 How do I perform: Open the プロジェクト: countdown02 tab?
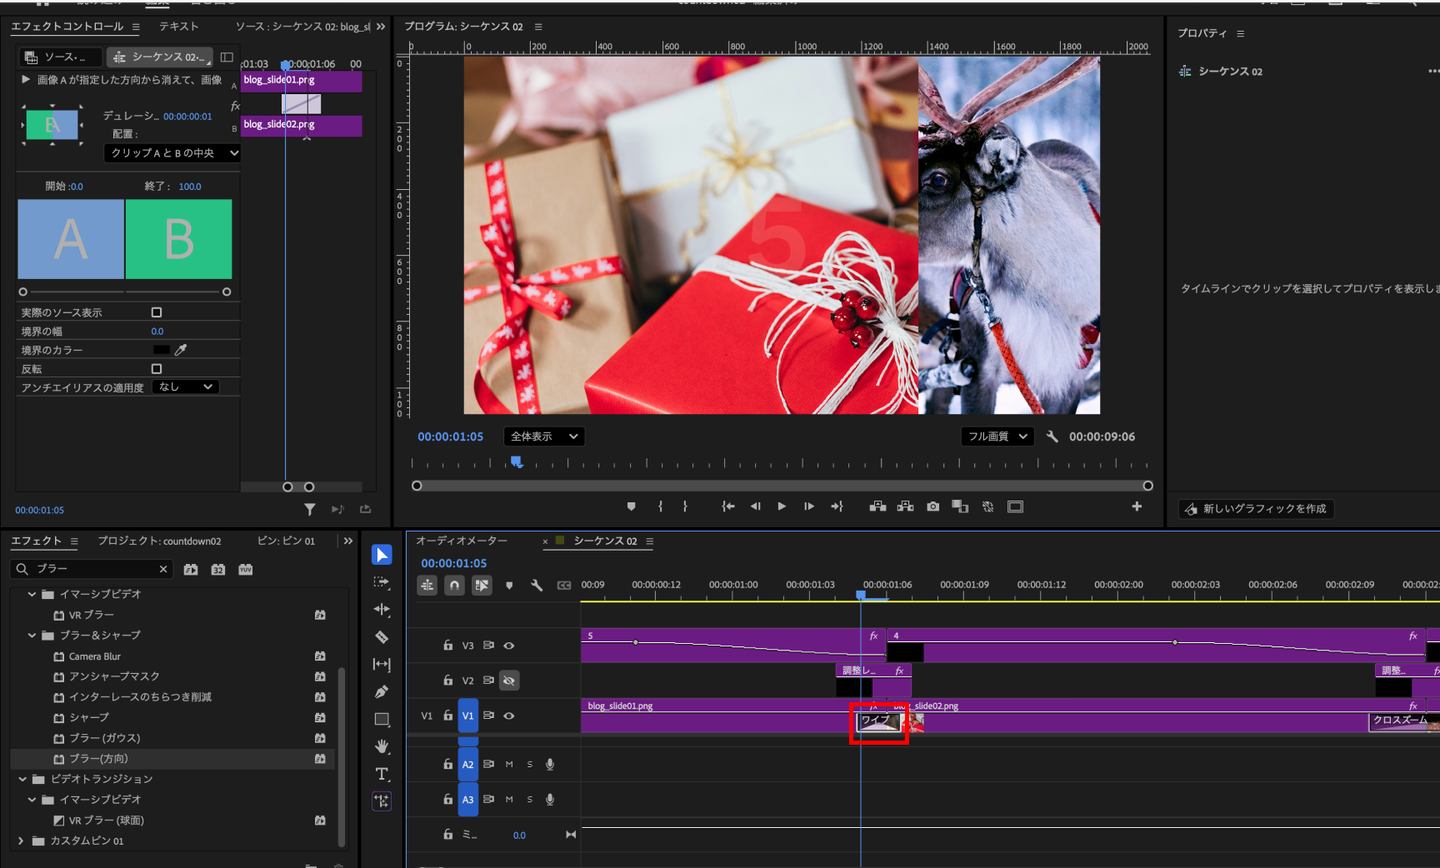[159, 541]
